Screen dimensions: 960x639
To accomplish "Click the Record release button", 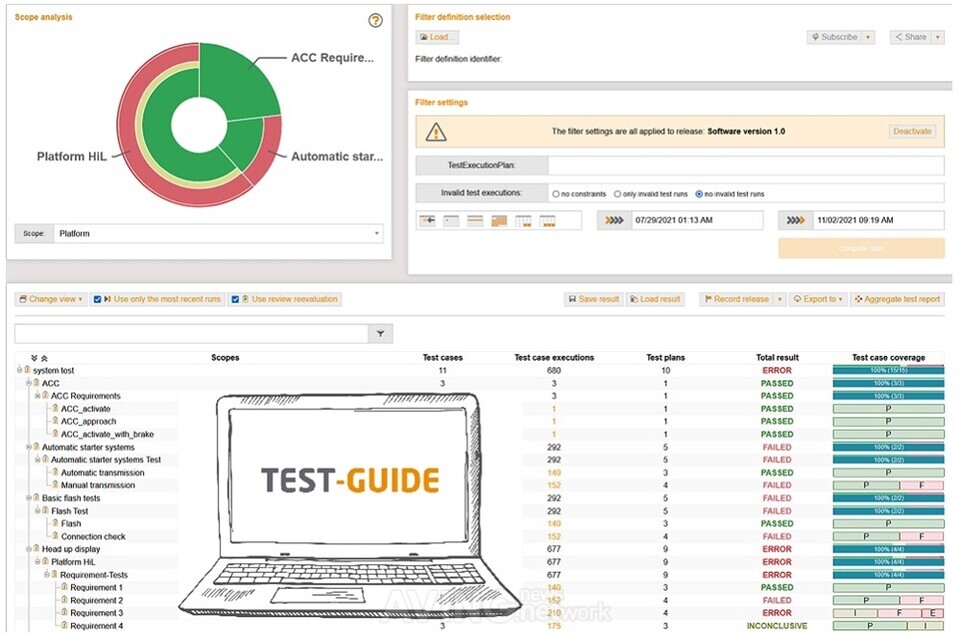I will 737,299.
